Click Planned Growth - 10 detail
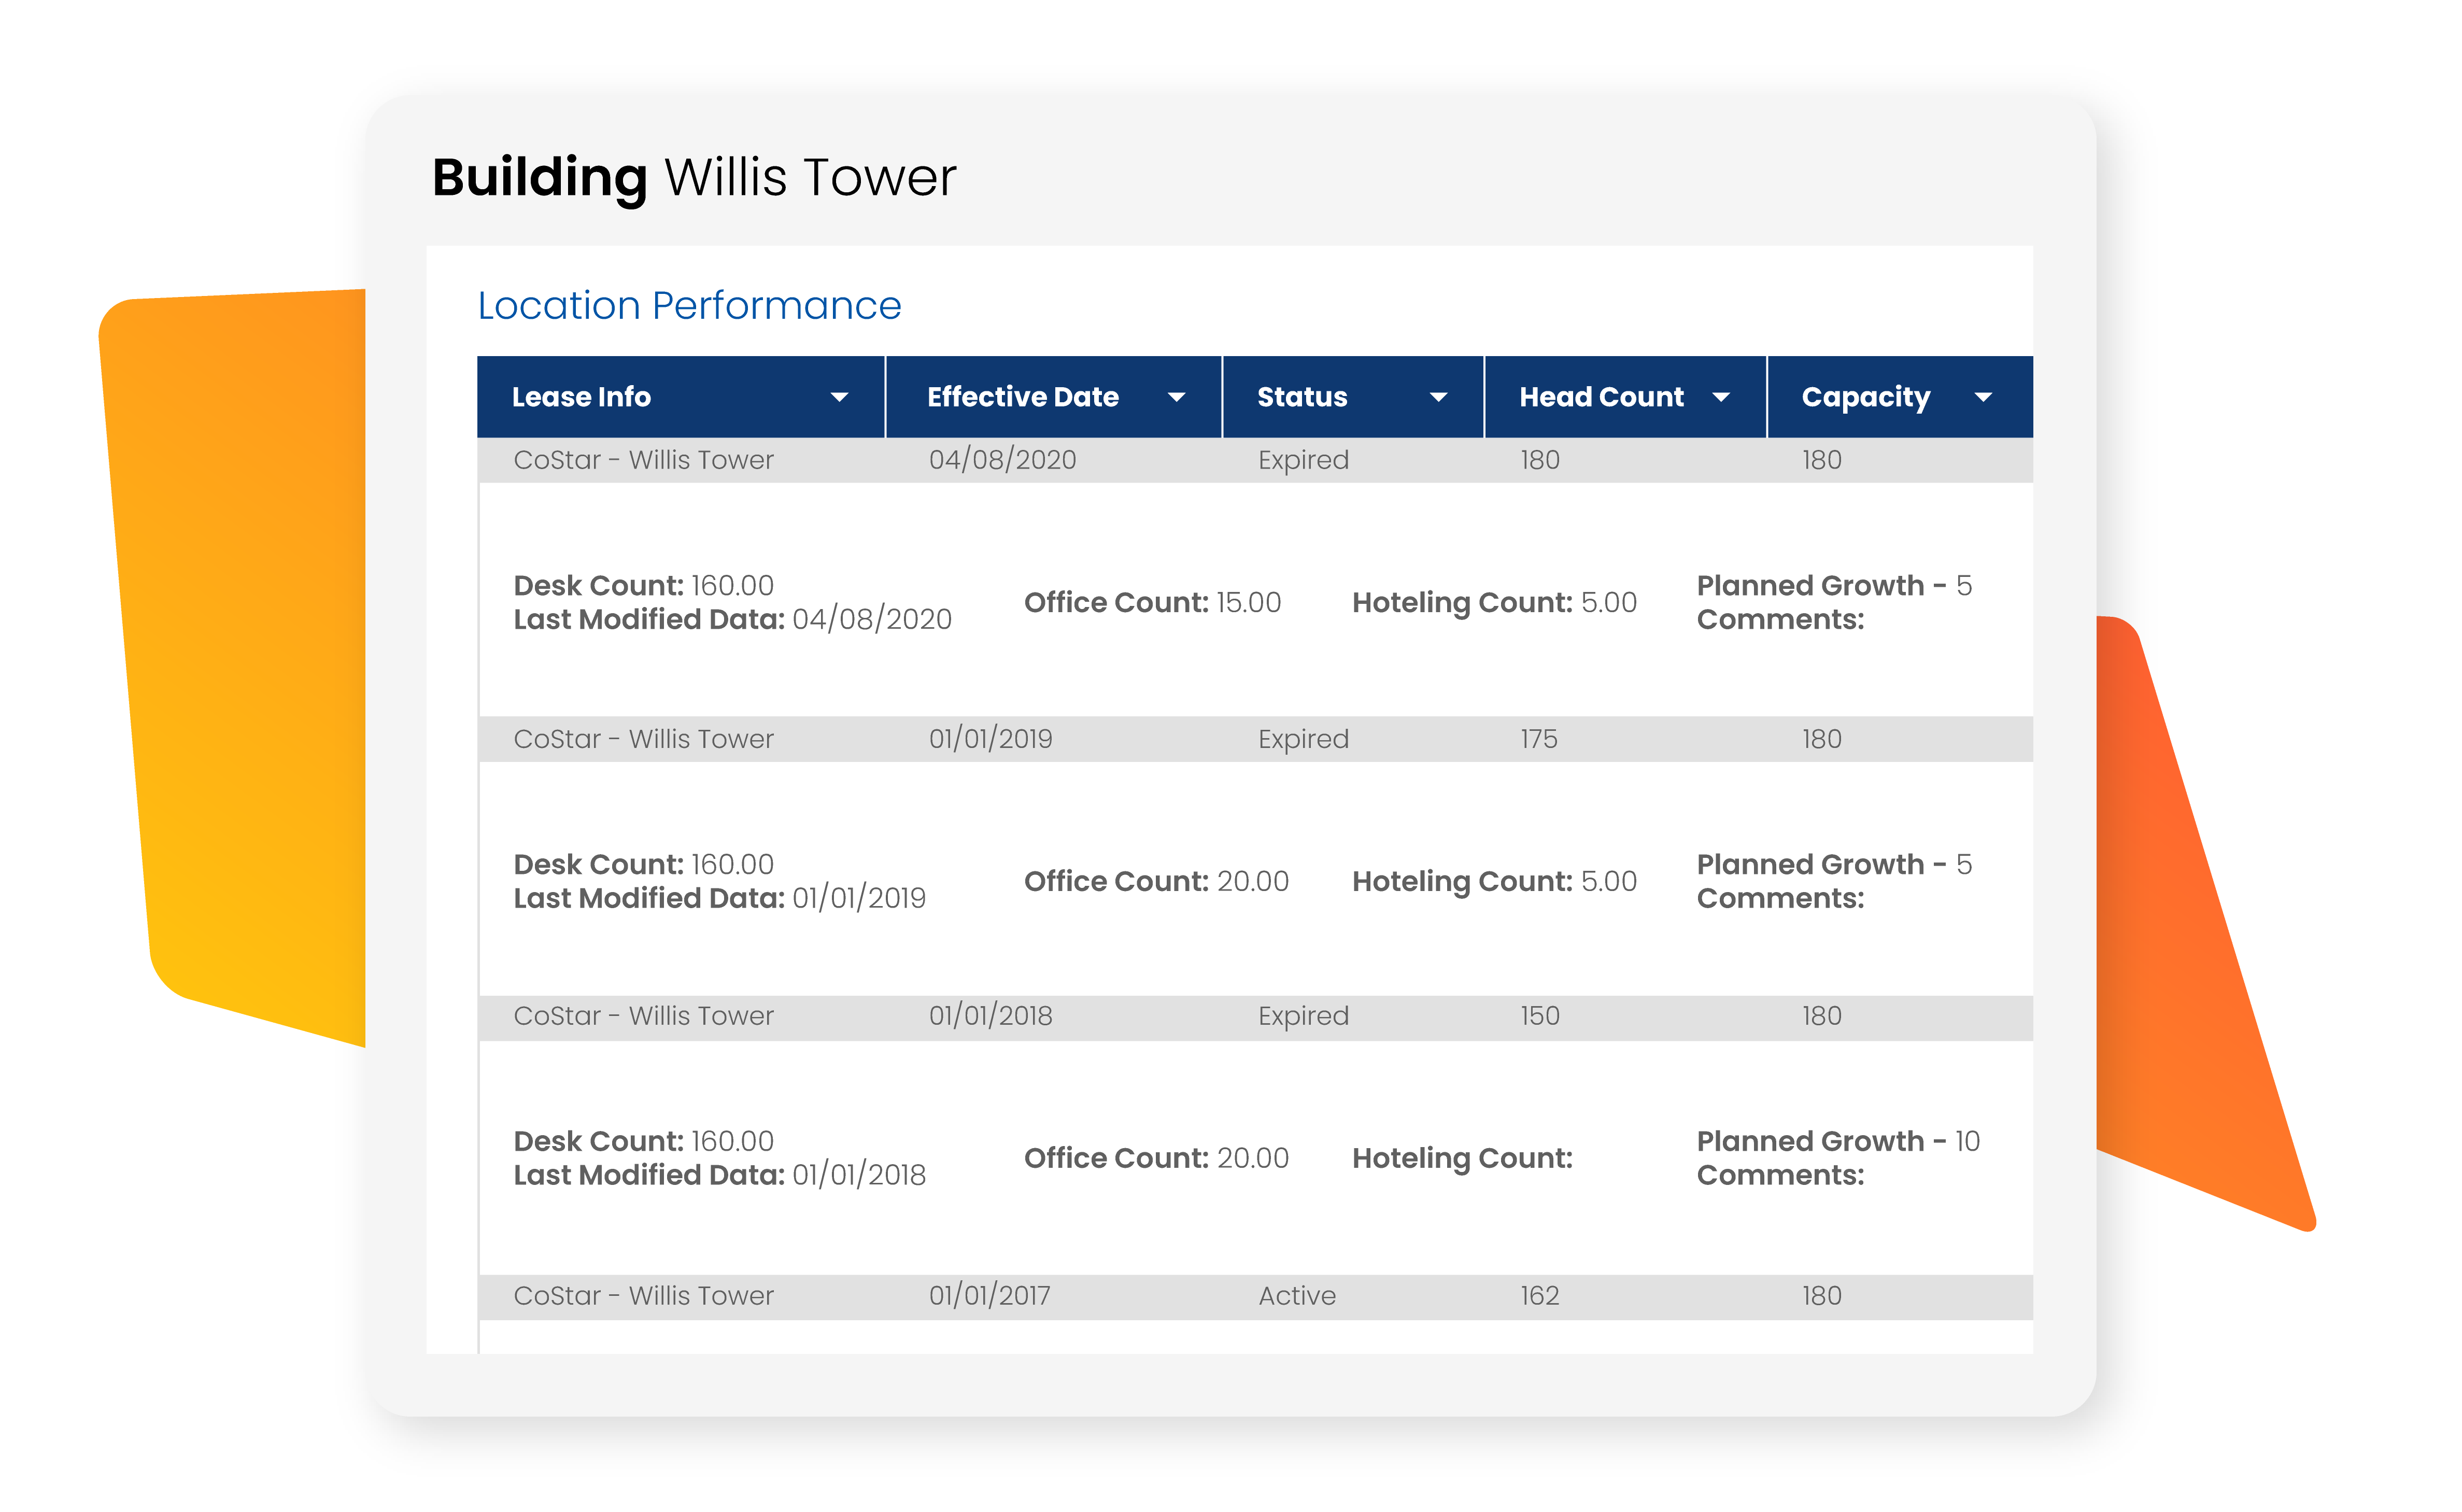2462x1512 pixels. (1838, 1142)
